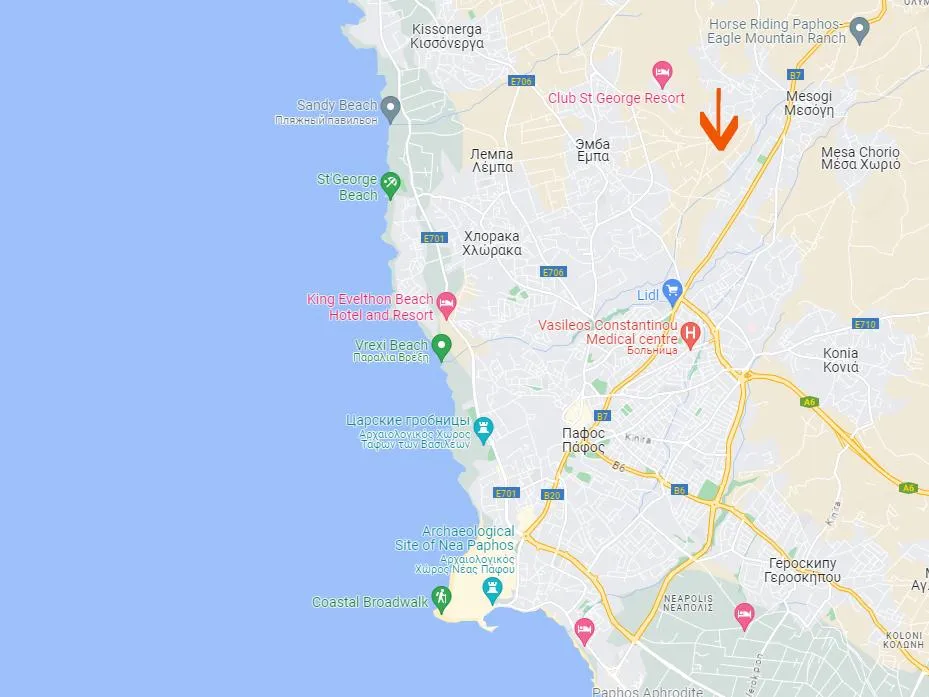The width and height of the screenshot is (929, 697).
Task: Select the St George Beach umbrella marker
Action: pyautogui.click(x=390, y=186)
